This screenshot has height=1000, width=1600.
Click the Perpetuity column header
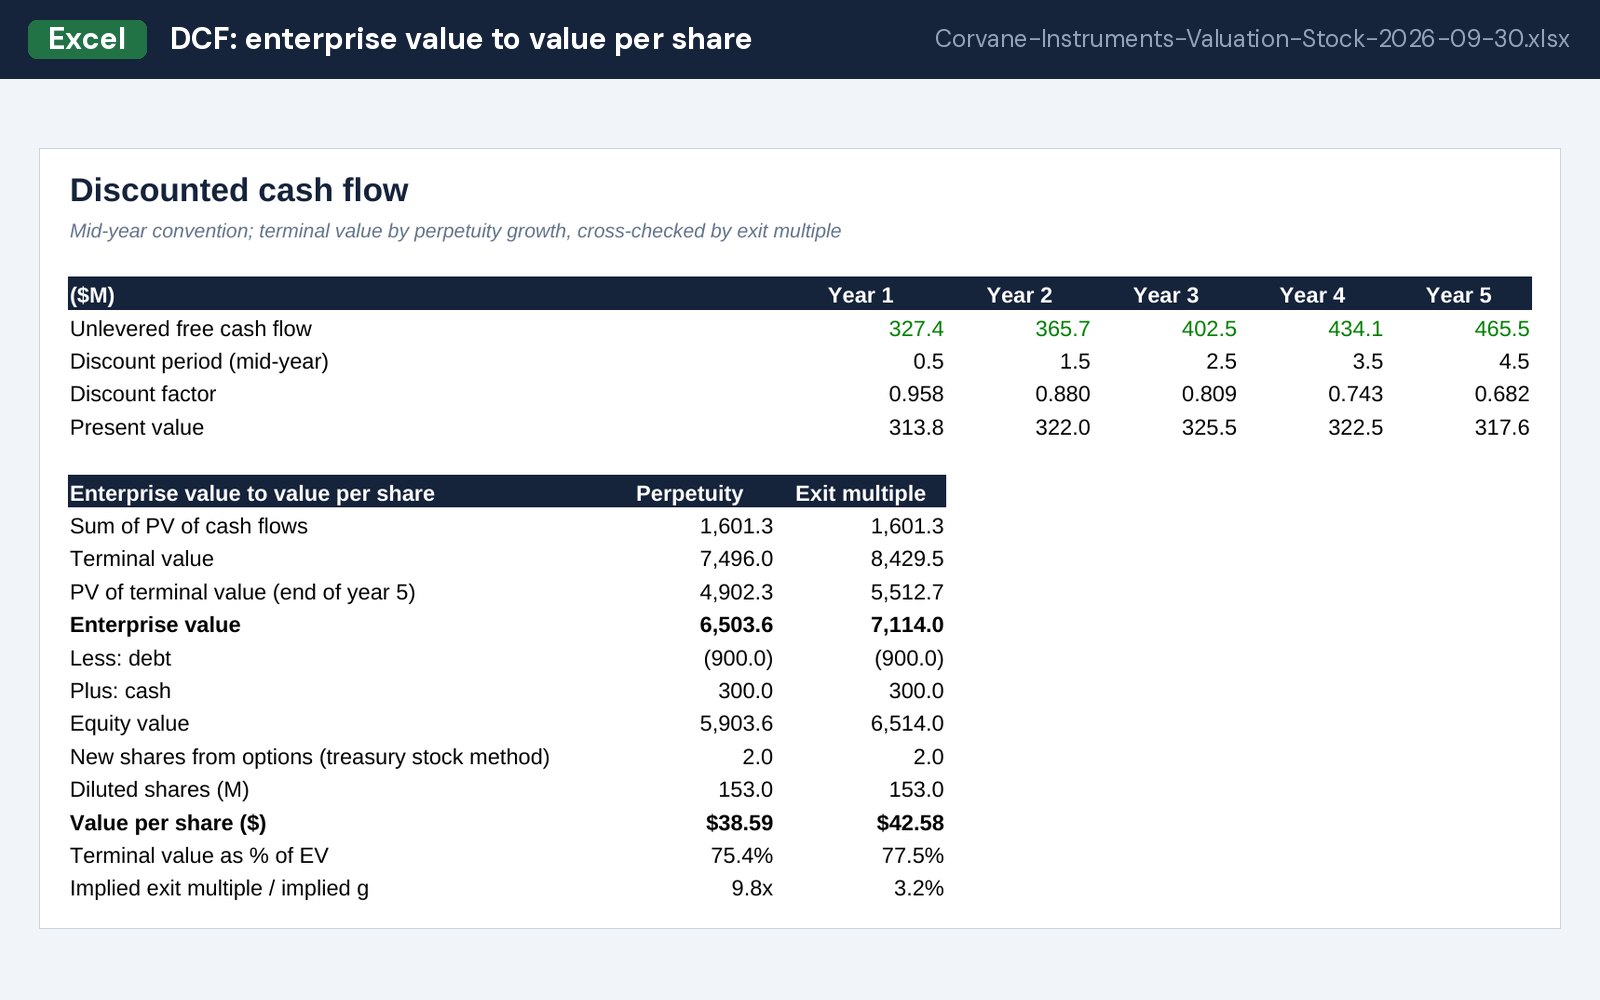pyautogui.click(x=689, y=493)
